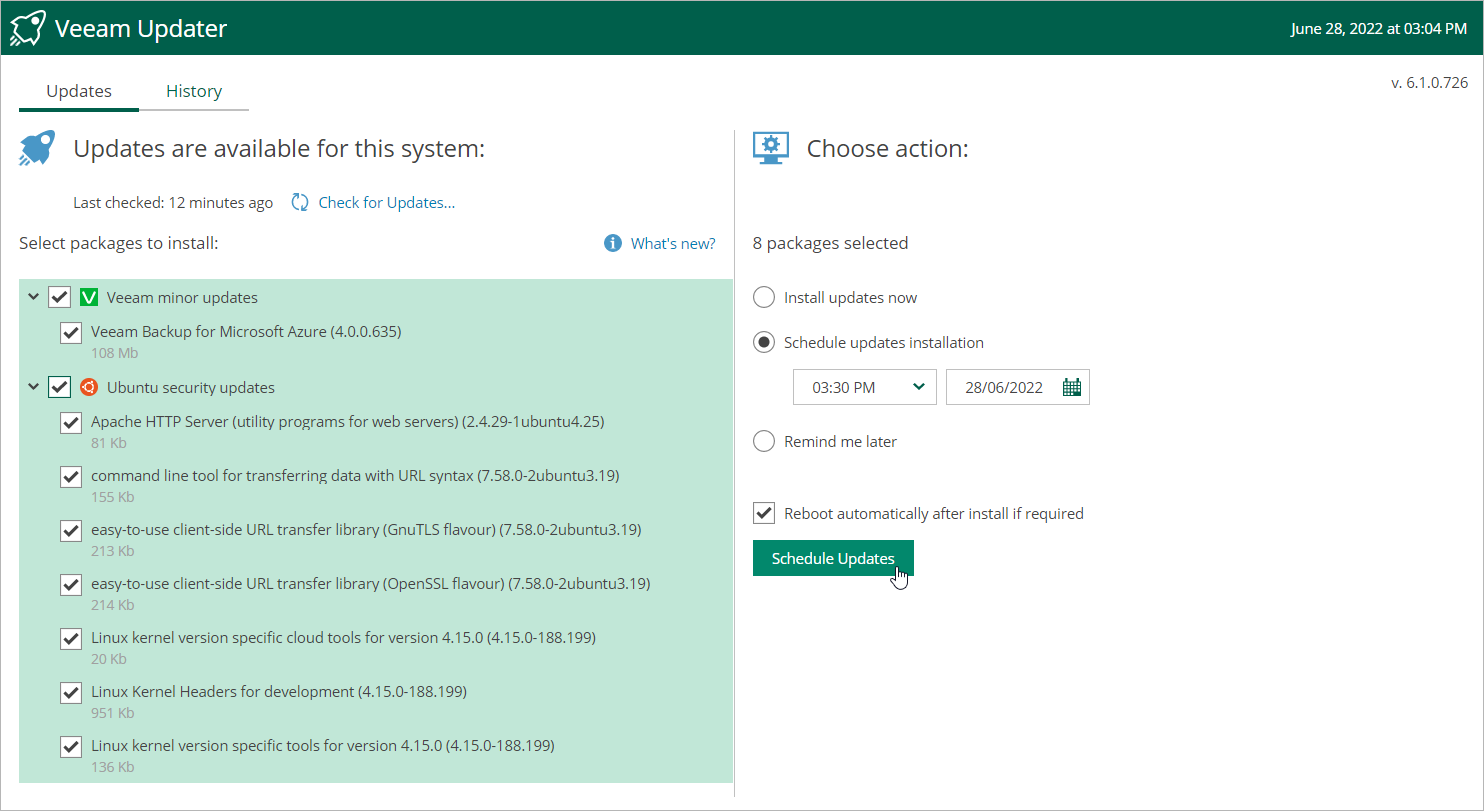
Task: Uncheck the Apache HTTP Server package
Action: point(71,422)
